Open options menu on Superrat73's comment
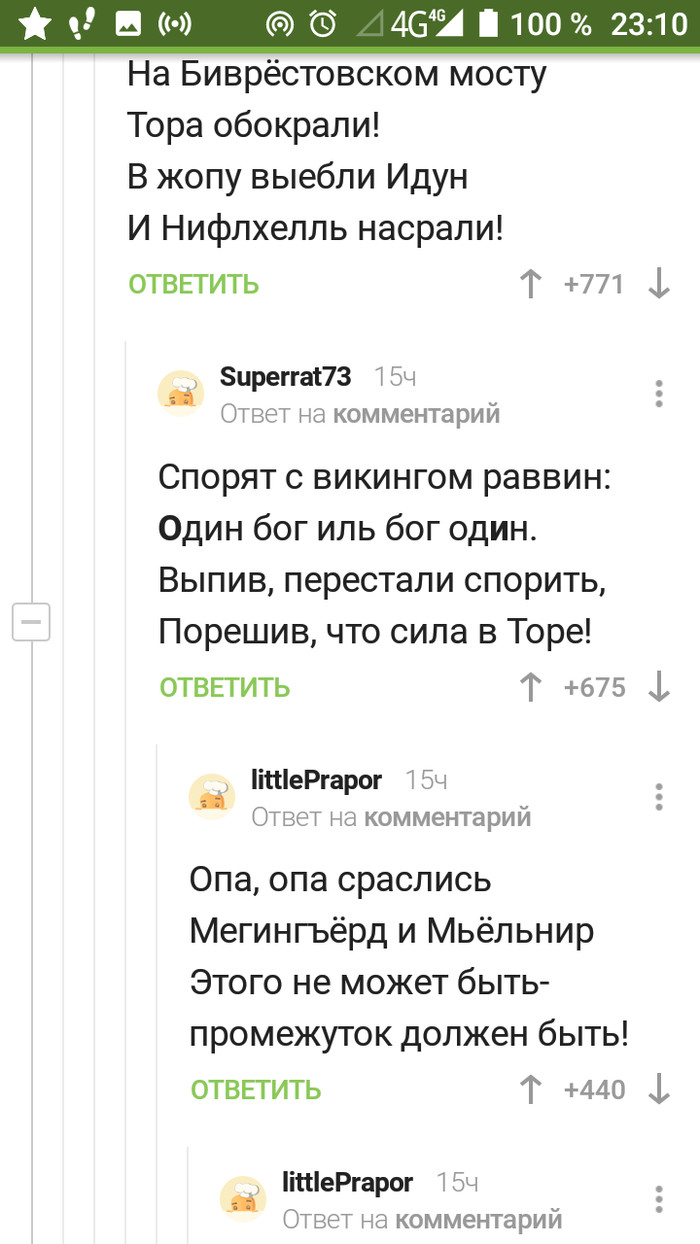The image size is (700, 1244). (659, 394)
